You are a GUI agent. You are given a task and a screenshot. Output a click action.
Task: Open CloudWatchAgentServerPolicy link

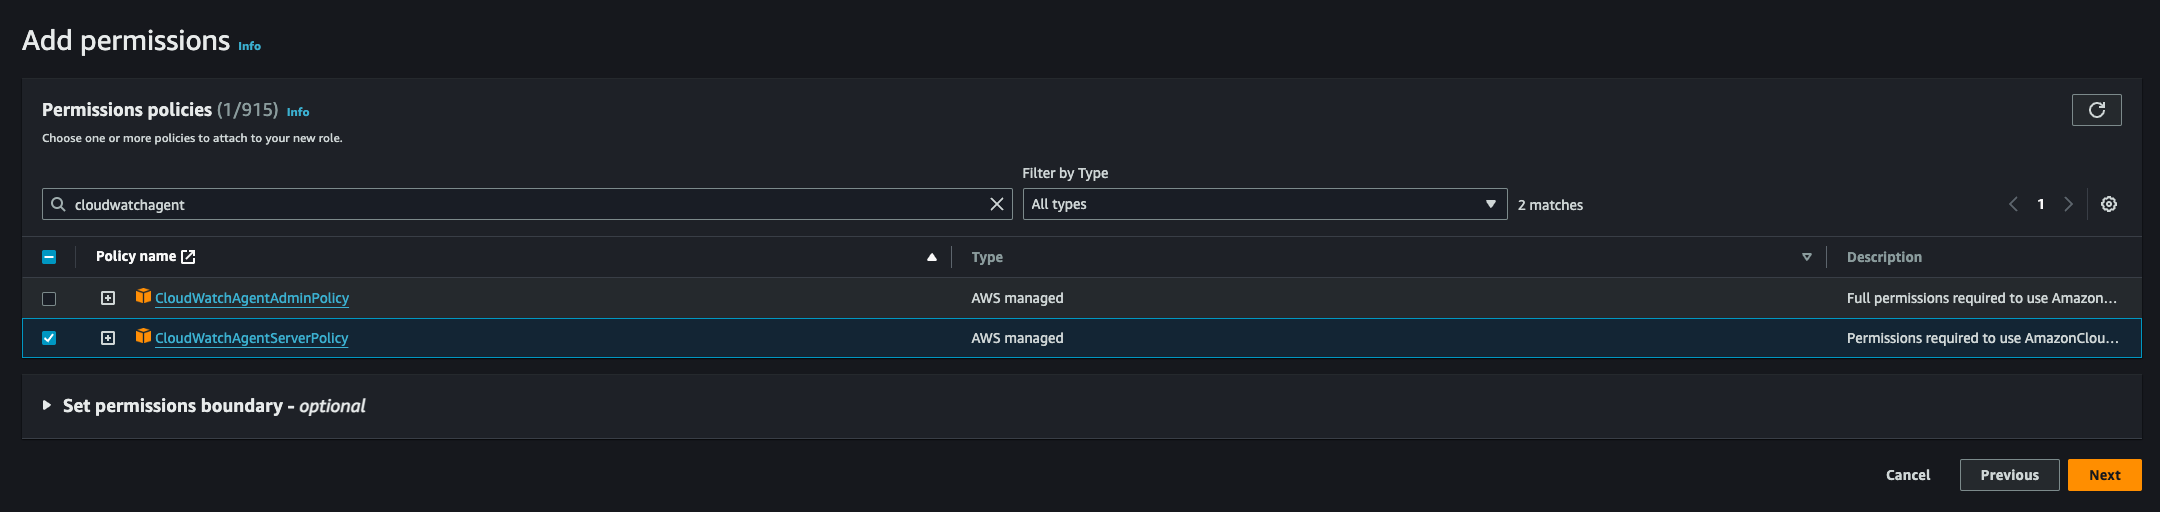(251, 338)
